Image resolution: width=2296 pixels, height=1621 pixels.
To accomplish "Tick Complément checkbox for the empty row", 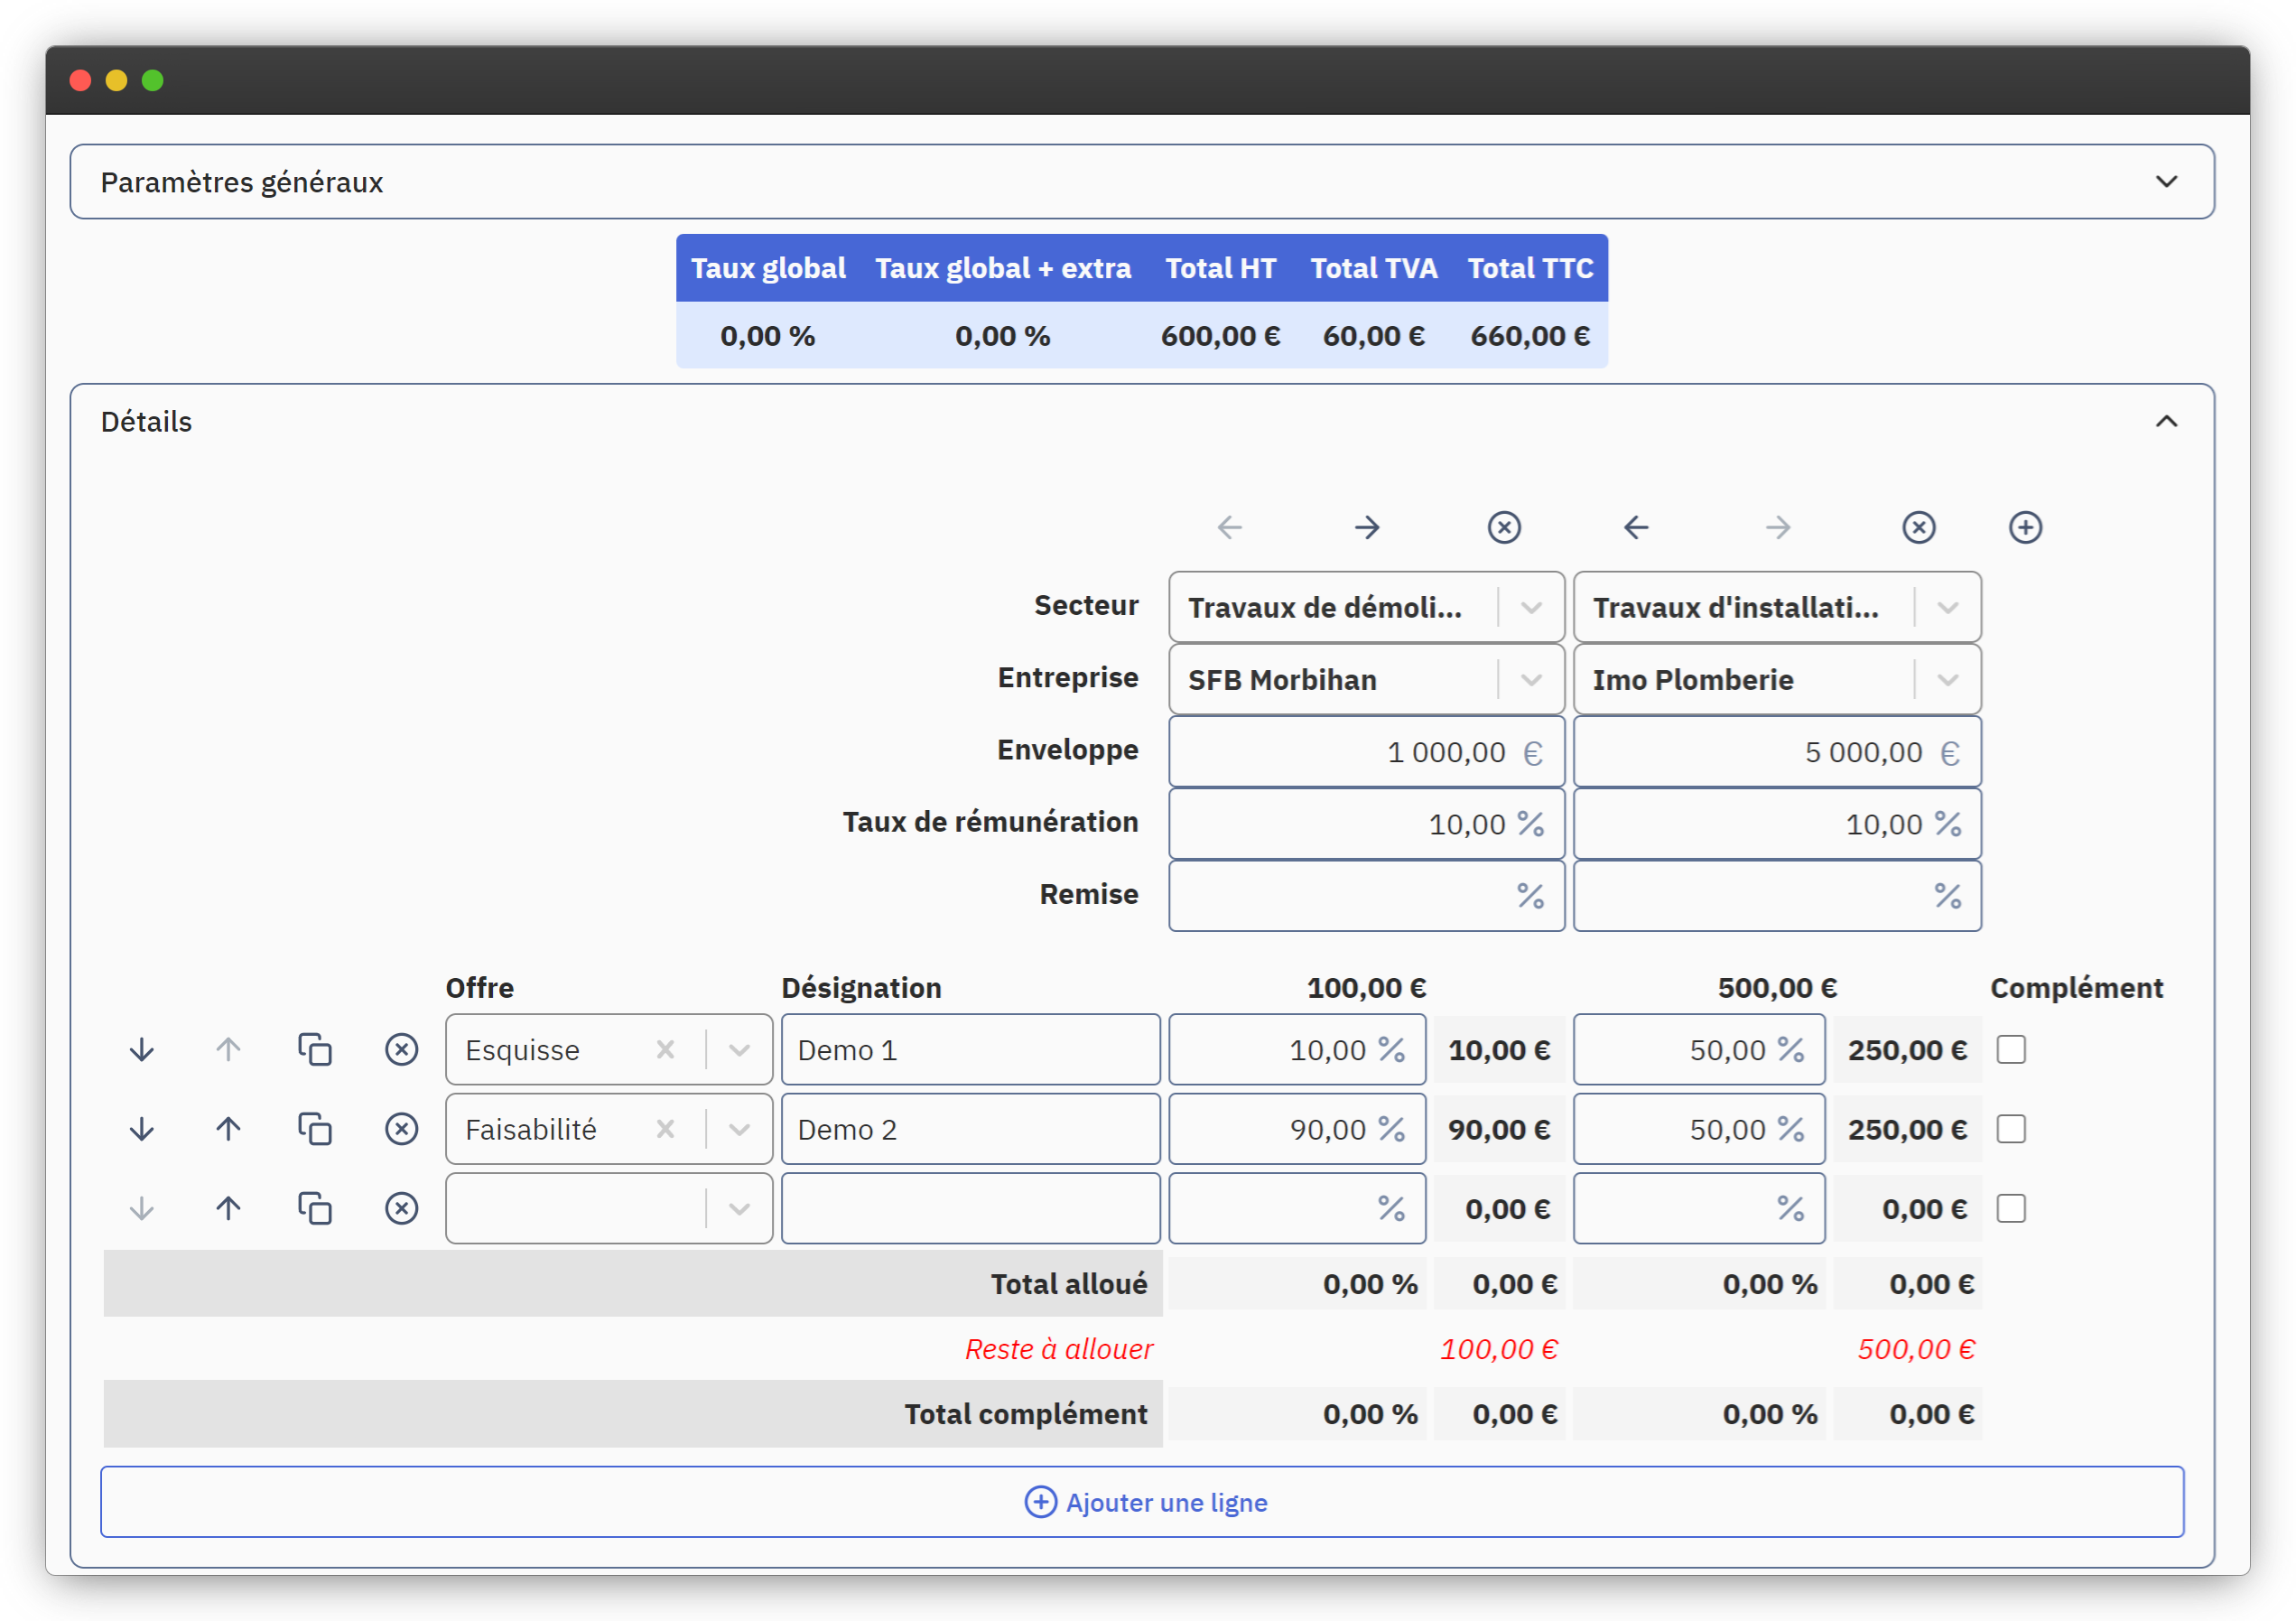I will 2011,1208.
